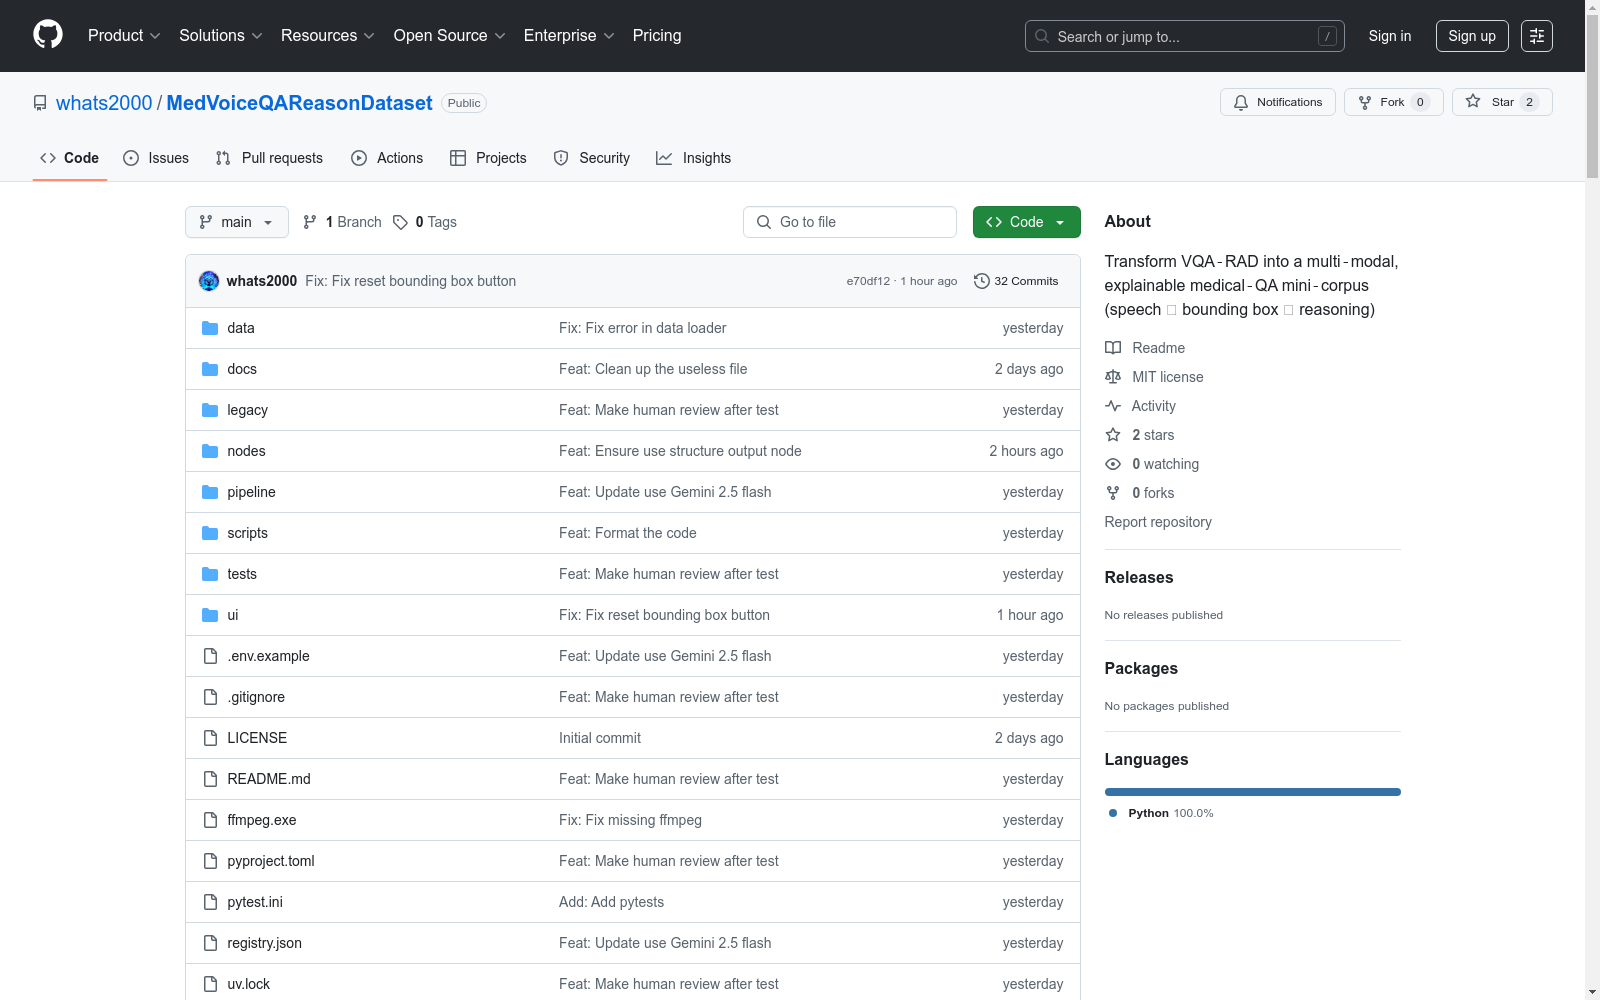This screenshot has height=1000, width=1600.
Task: Open the 32 Commits link
Action: [x=1016, y=281]
